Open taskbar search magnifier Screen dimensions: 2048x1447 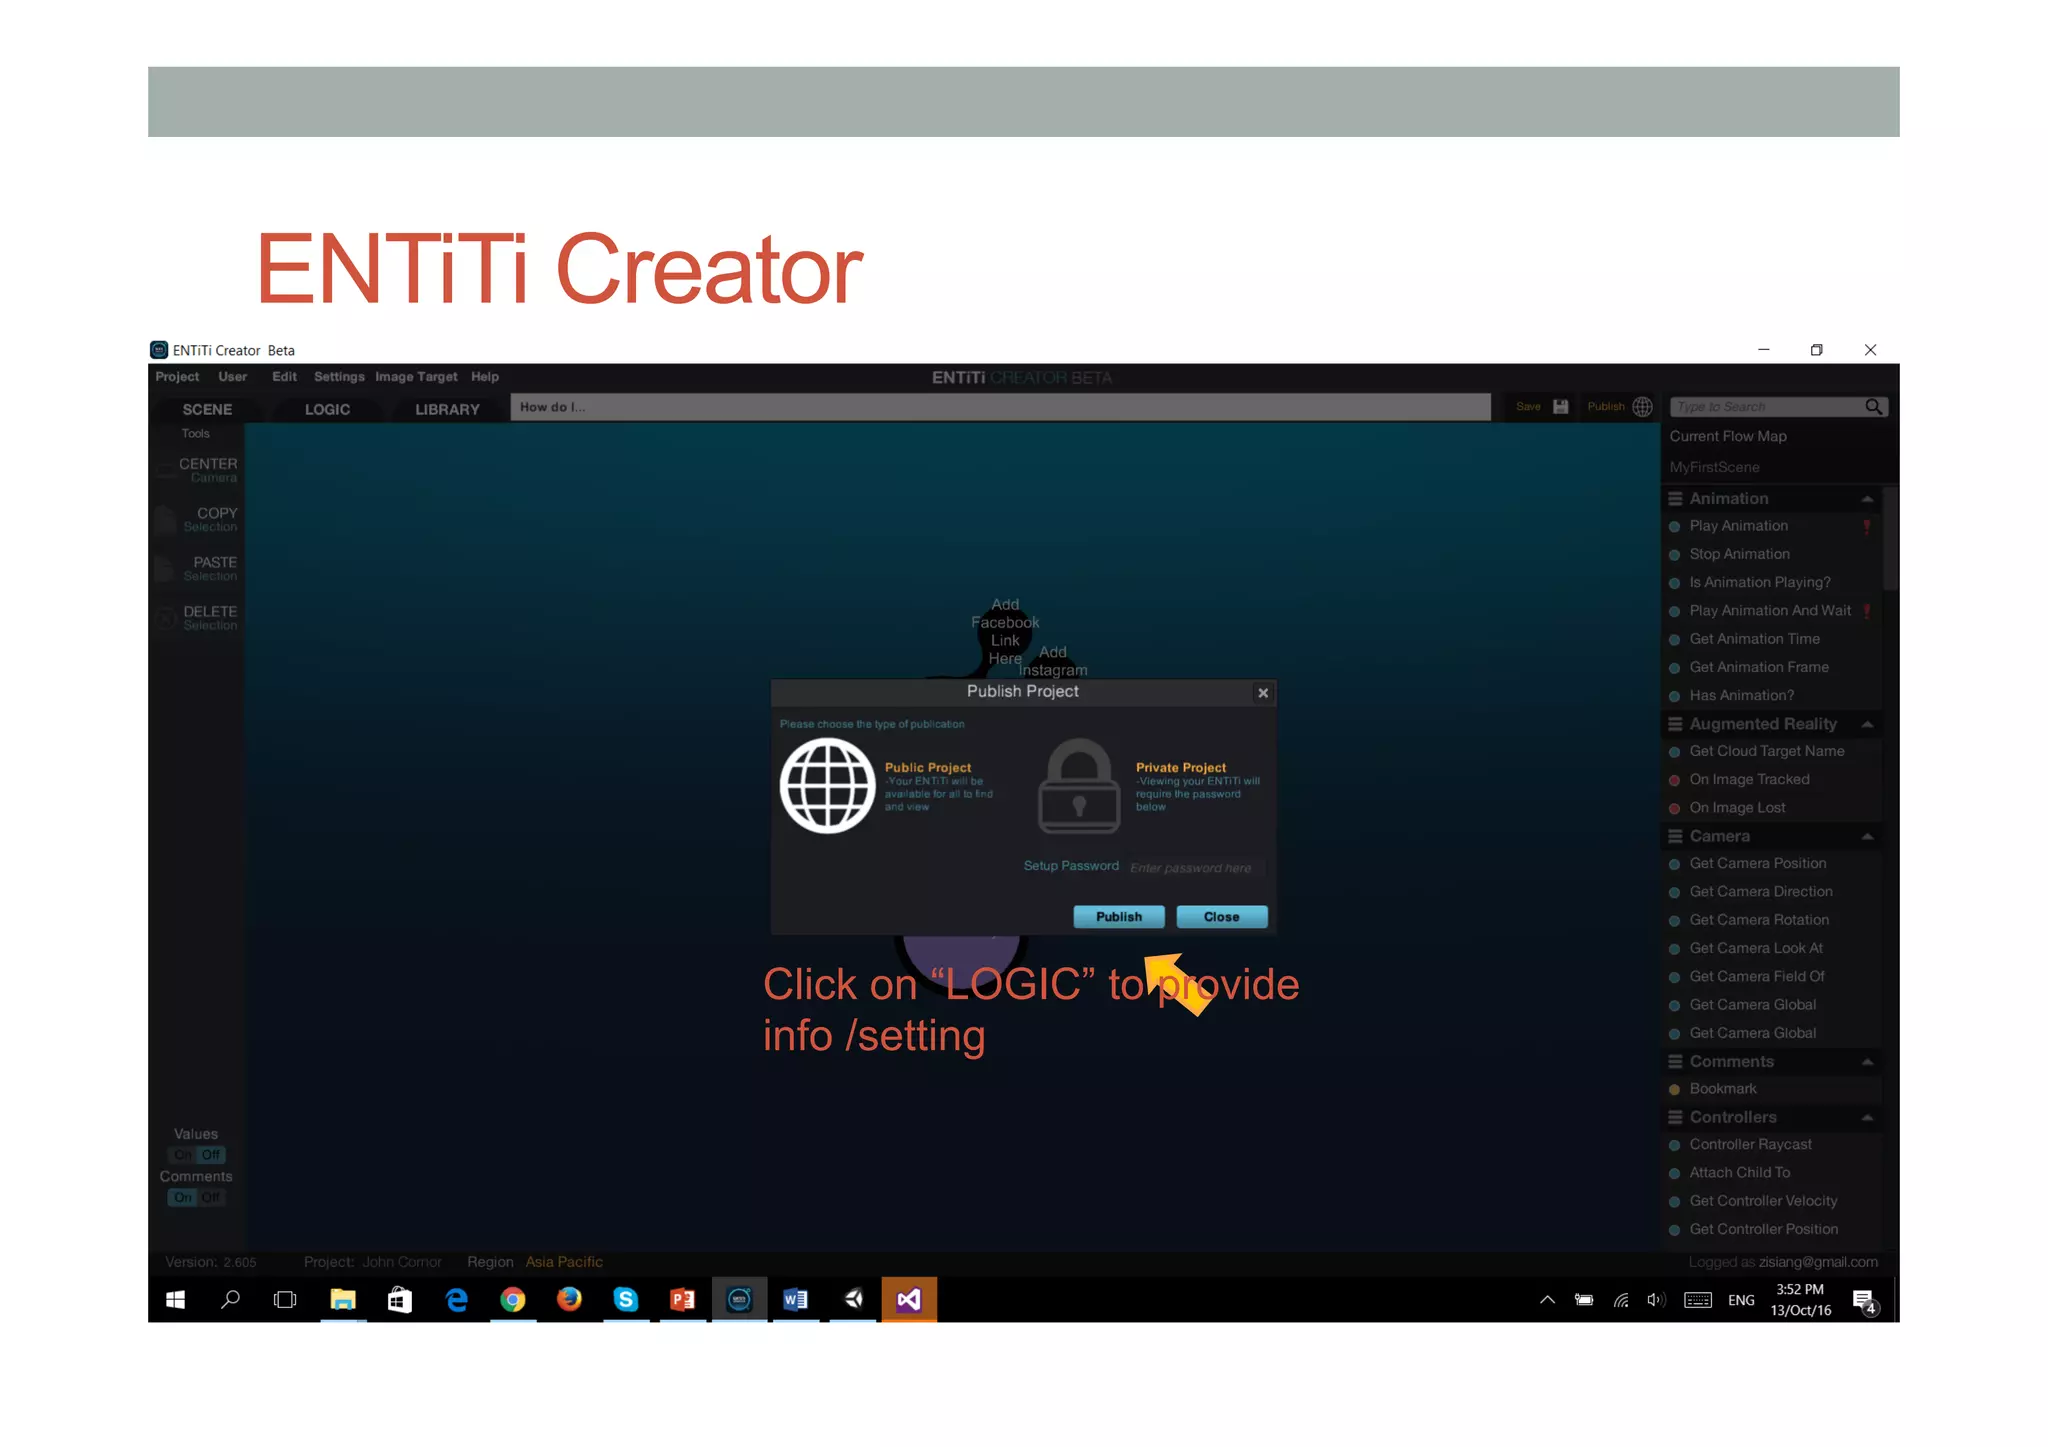[x=230, y=1299]
